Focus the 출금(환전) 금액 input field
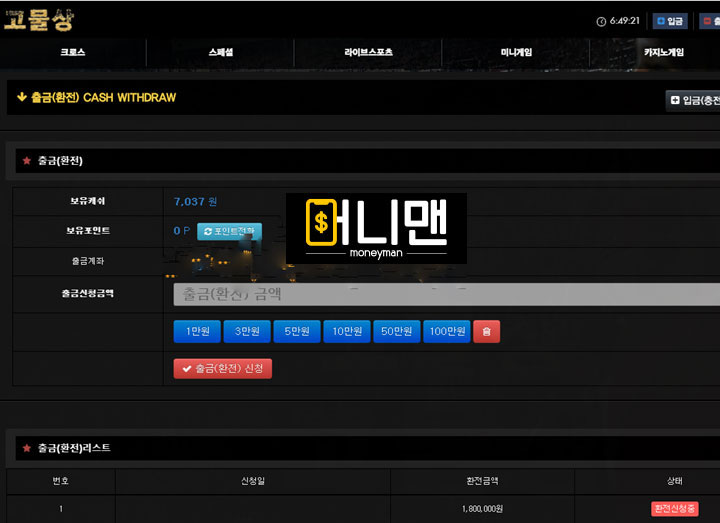720x523 pixels. coord(445,294)
